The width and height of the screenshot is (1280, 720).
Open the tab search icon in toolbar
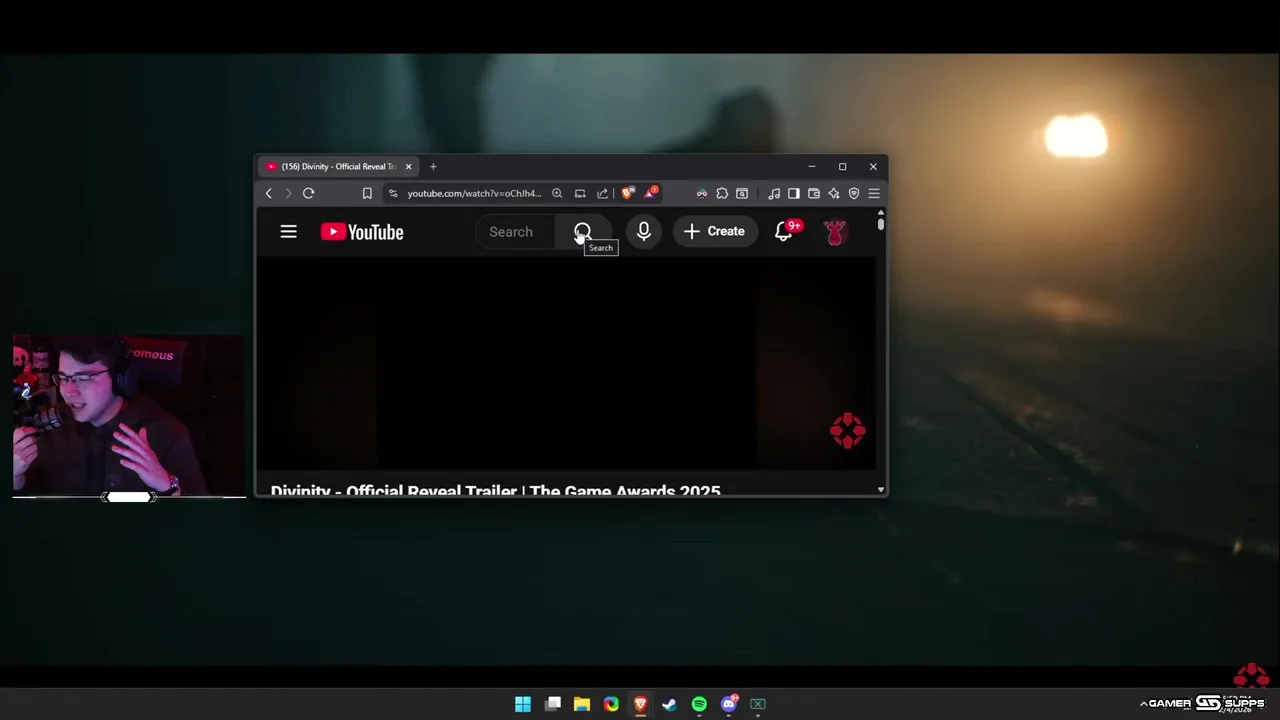742,193
